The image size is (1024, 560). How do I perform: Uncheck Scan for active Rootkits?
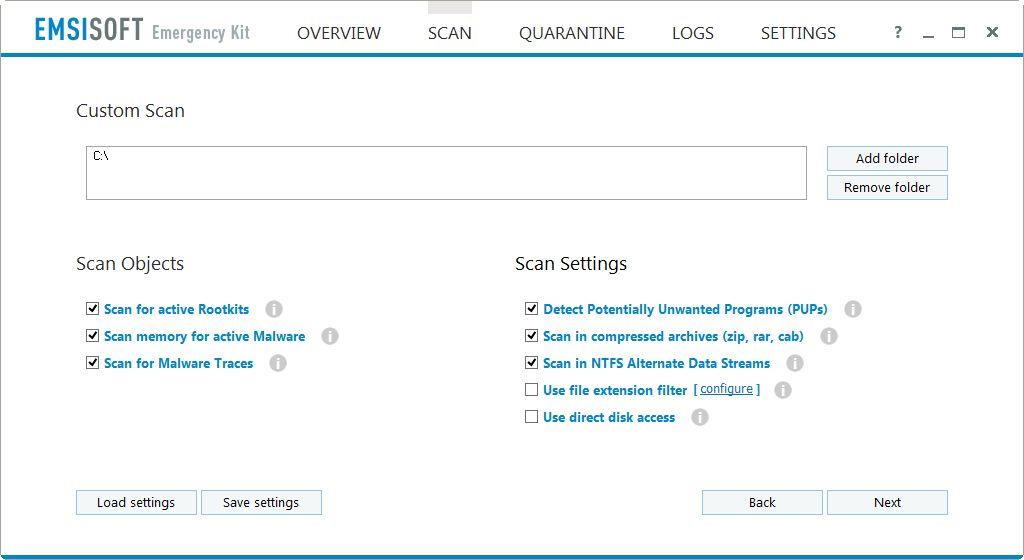click(93, 309)
